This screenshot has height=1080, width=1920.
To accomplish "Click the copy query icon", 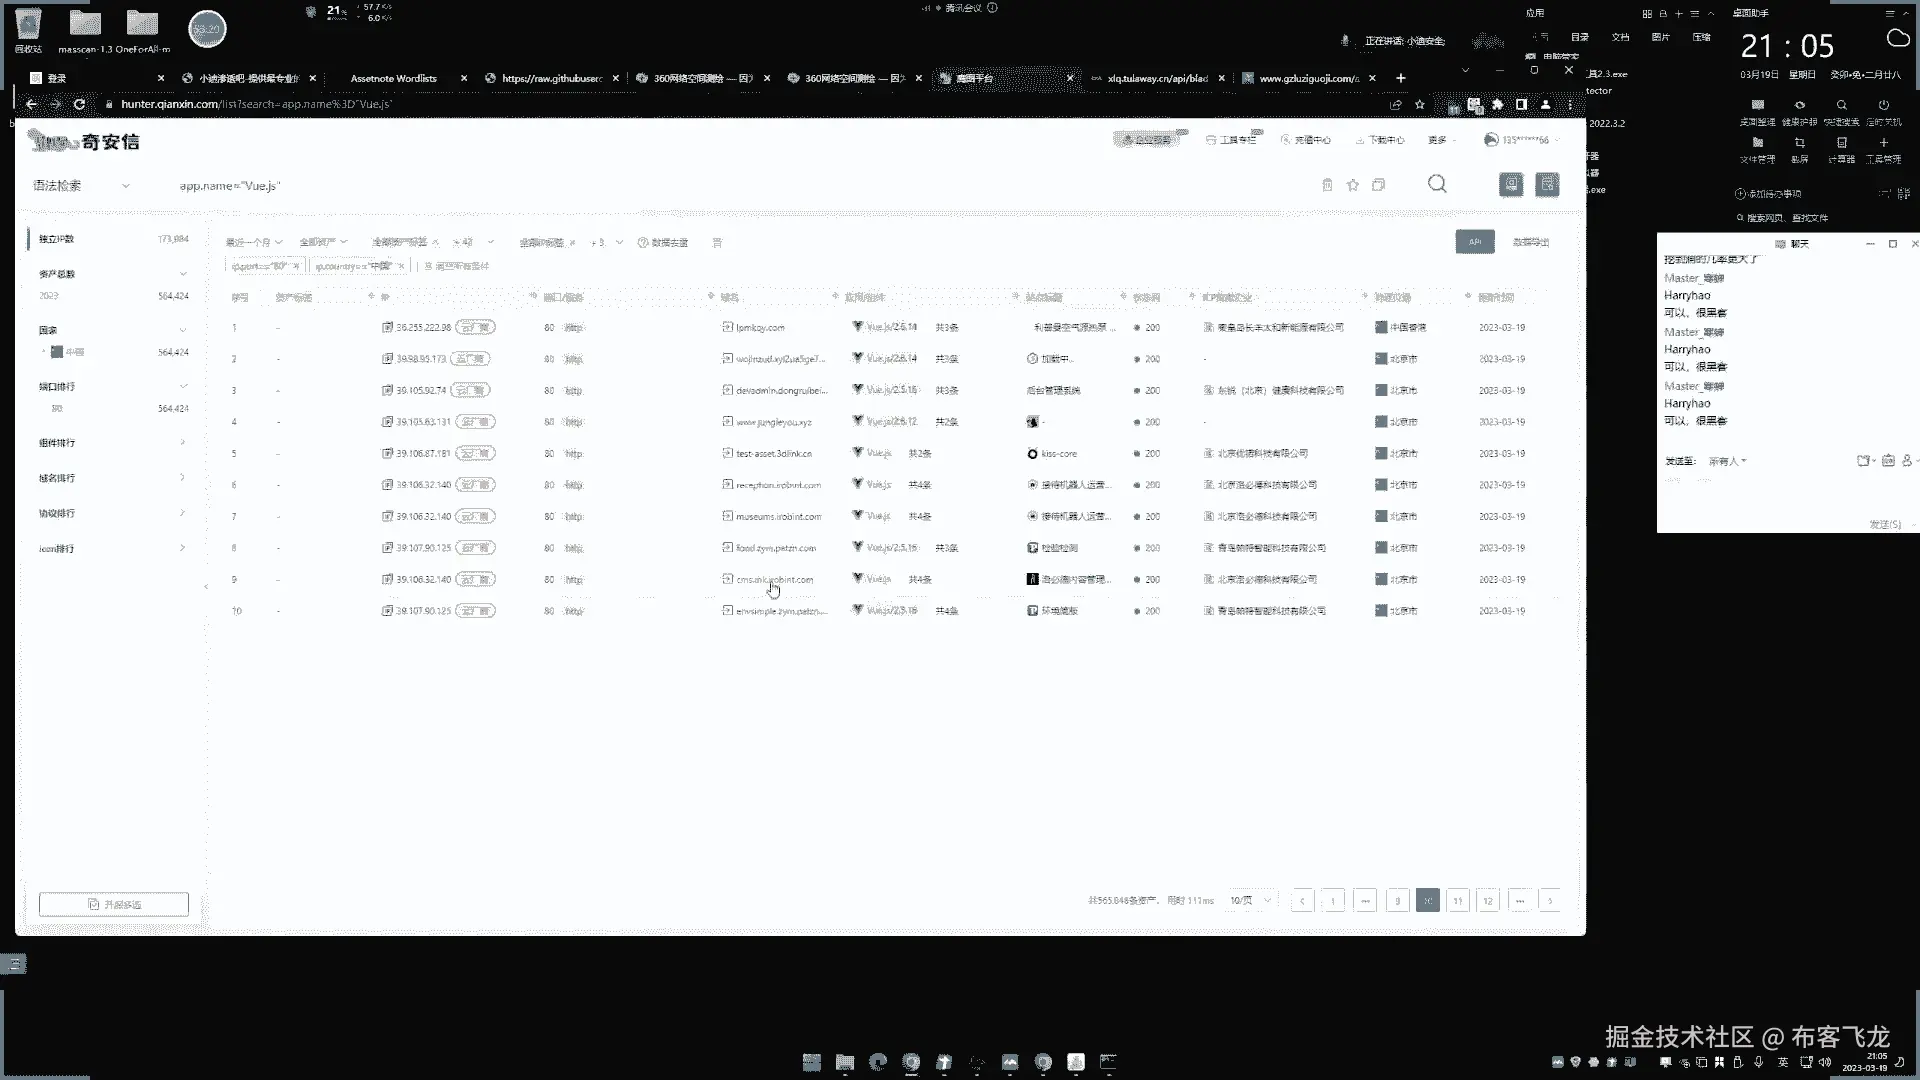I will click(1379, 185).
